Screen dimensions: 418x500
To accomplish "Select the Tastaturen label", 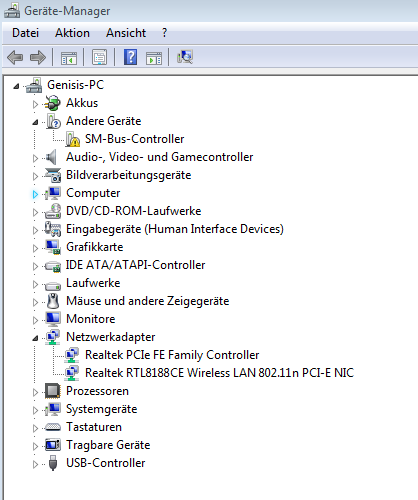I will pyautogui.click(x=94, y=427).
